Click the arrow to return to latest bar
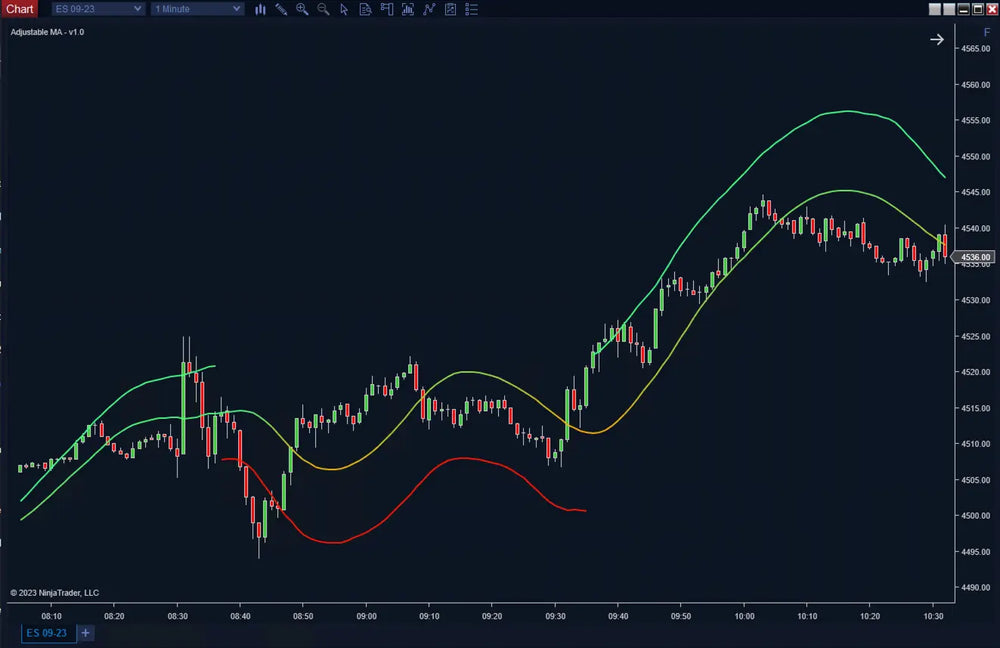Image resolution: width=1000 pixels, height=648 pixels. 937,39
